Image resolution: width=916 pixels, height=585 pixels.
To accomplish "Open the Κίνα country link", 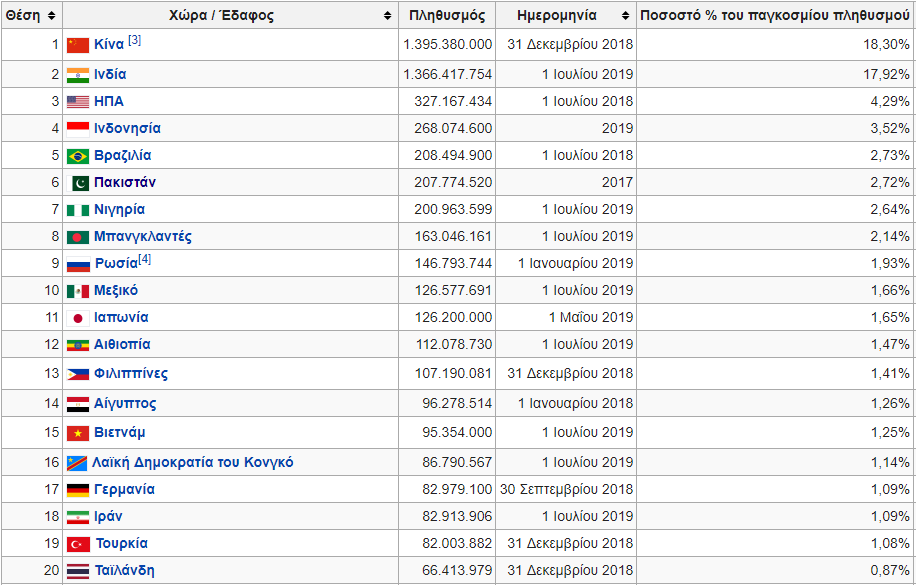I will tap(109, 44).
